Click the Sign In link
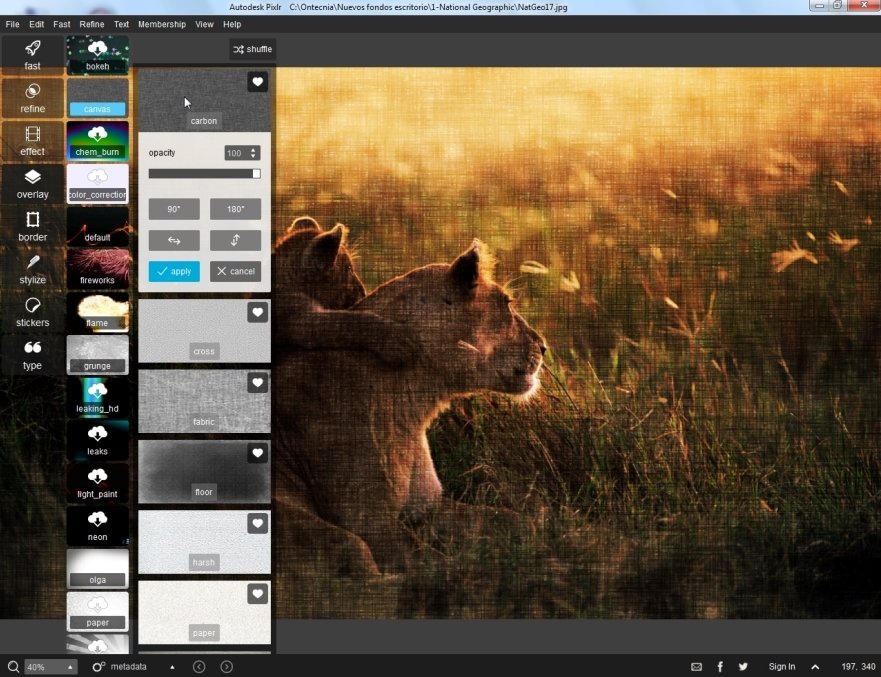This screenshot has height=677, width=881. tap(782, 667)
